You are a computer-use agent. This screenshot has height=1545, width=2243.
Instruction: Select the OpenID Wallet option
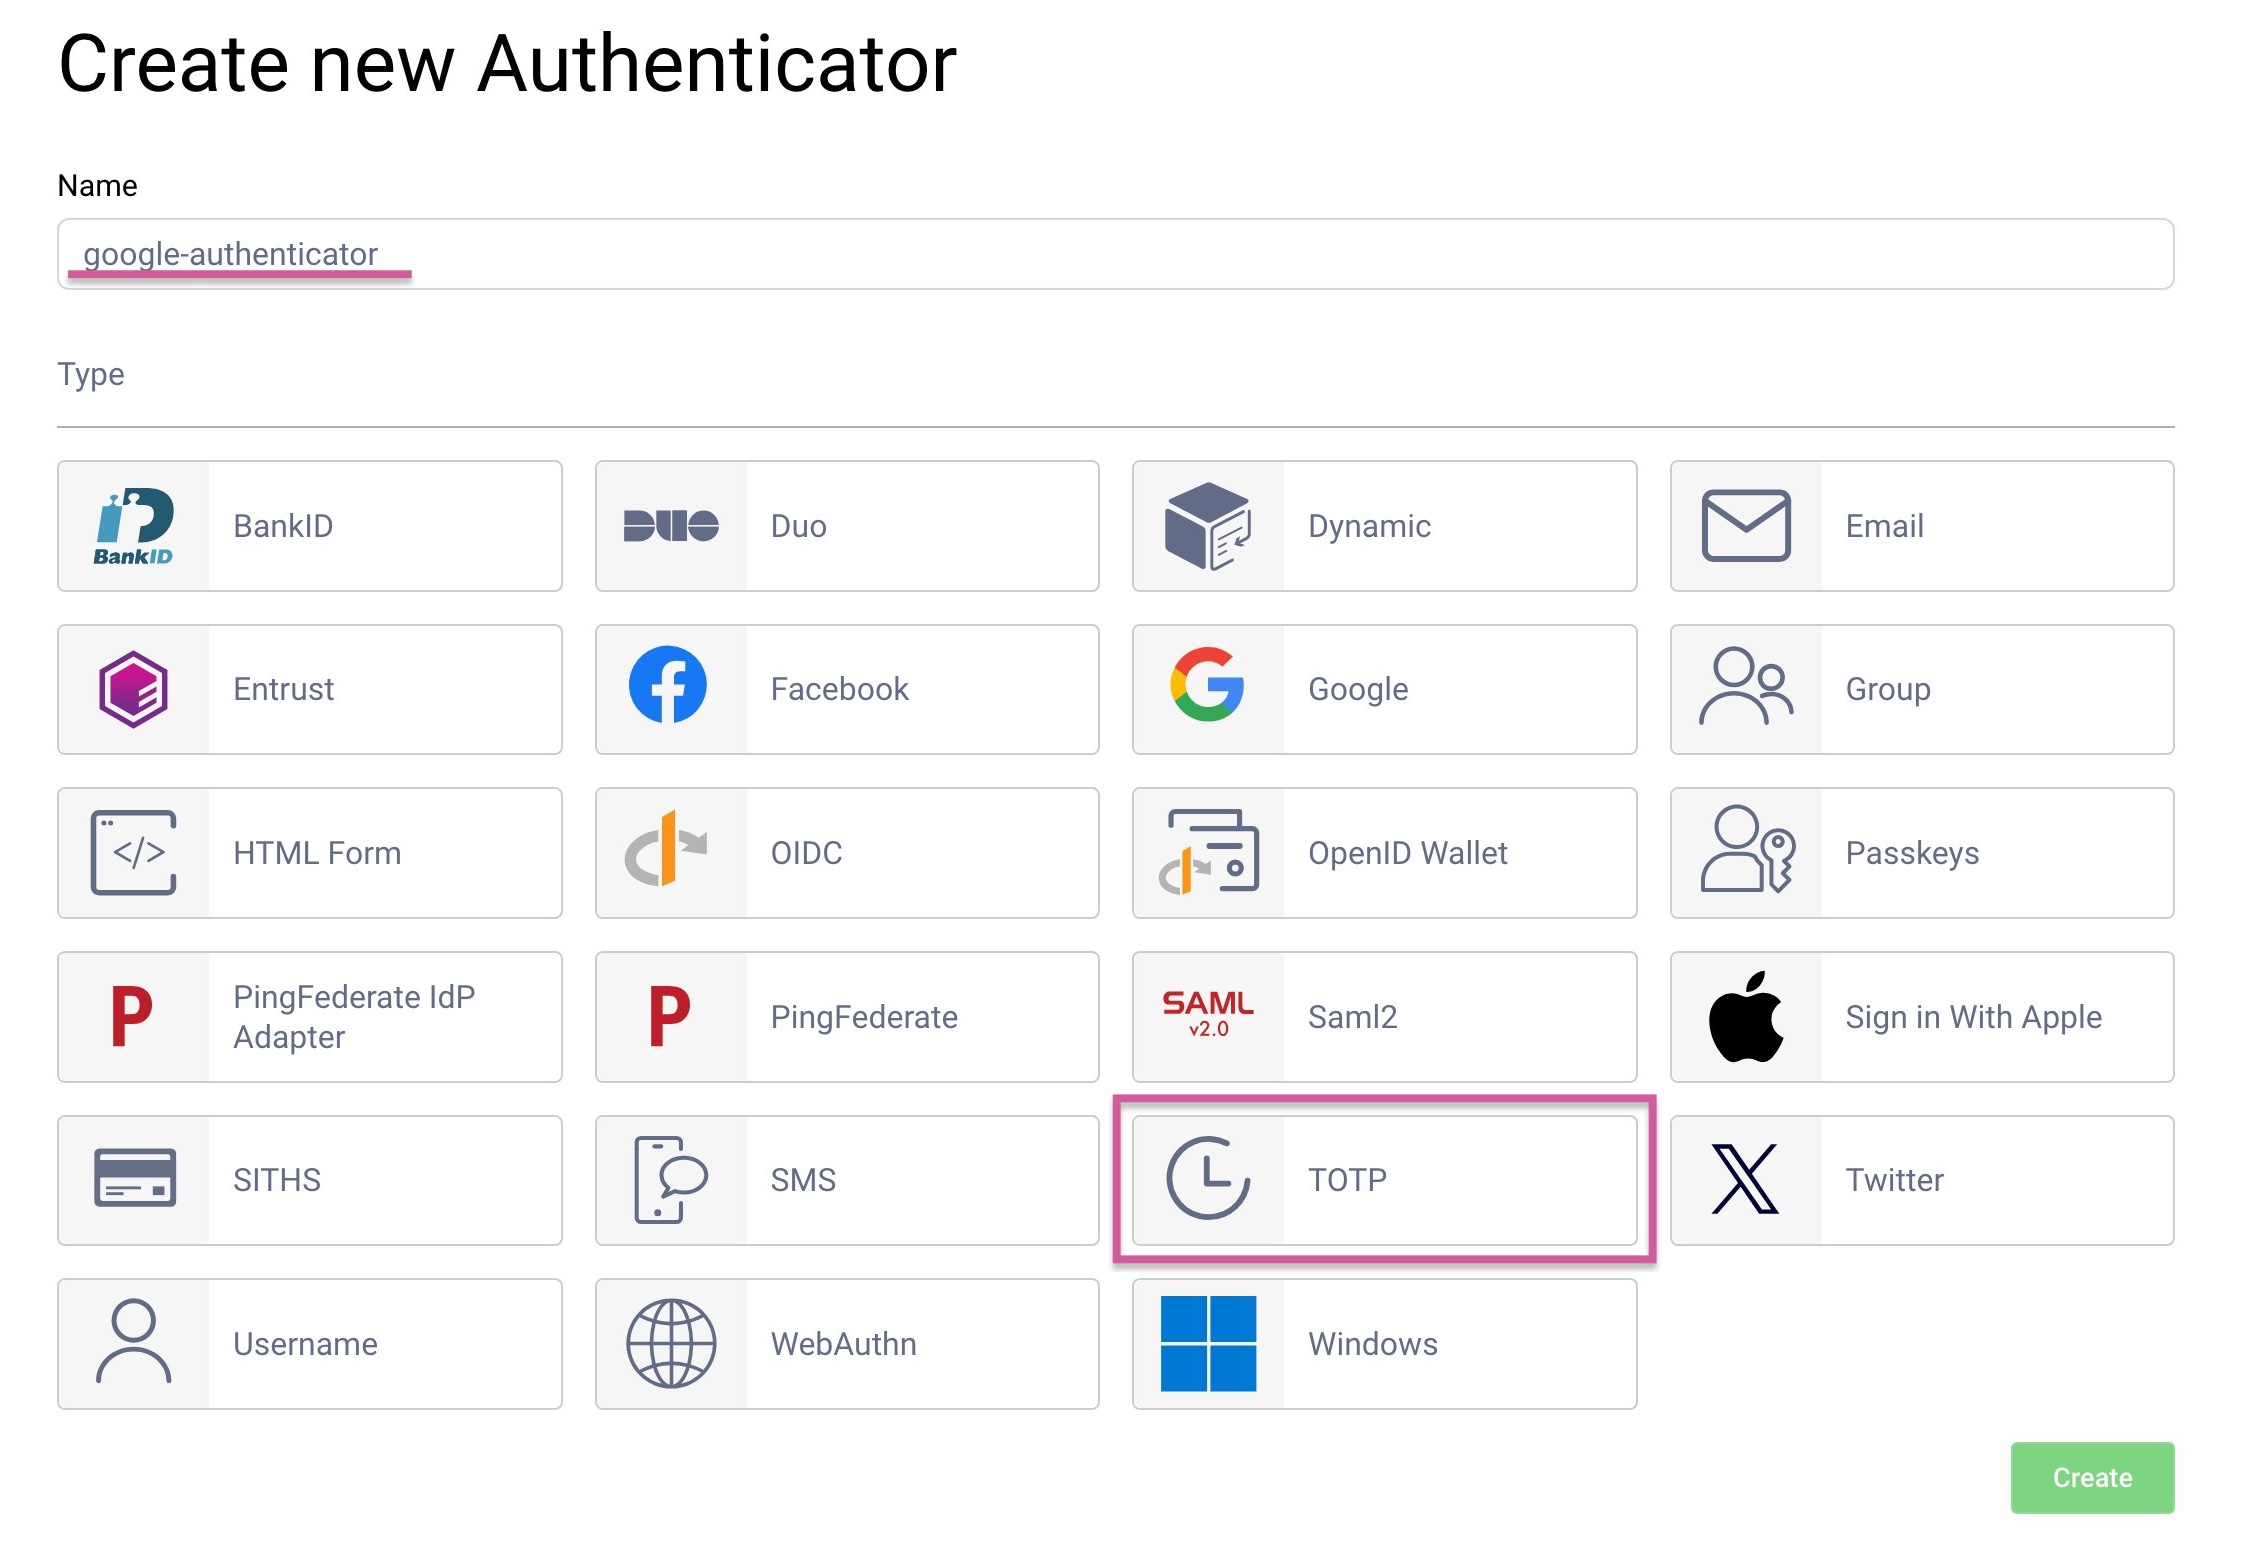click(x=1383, y=853)
